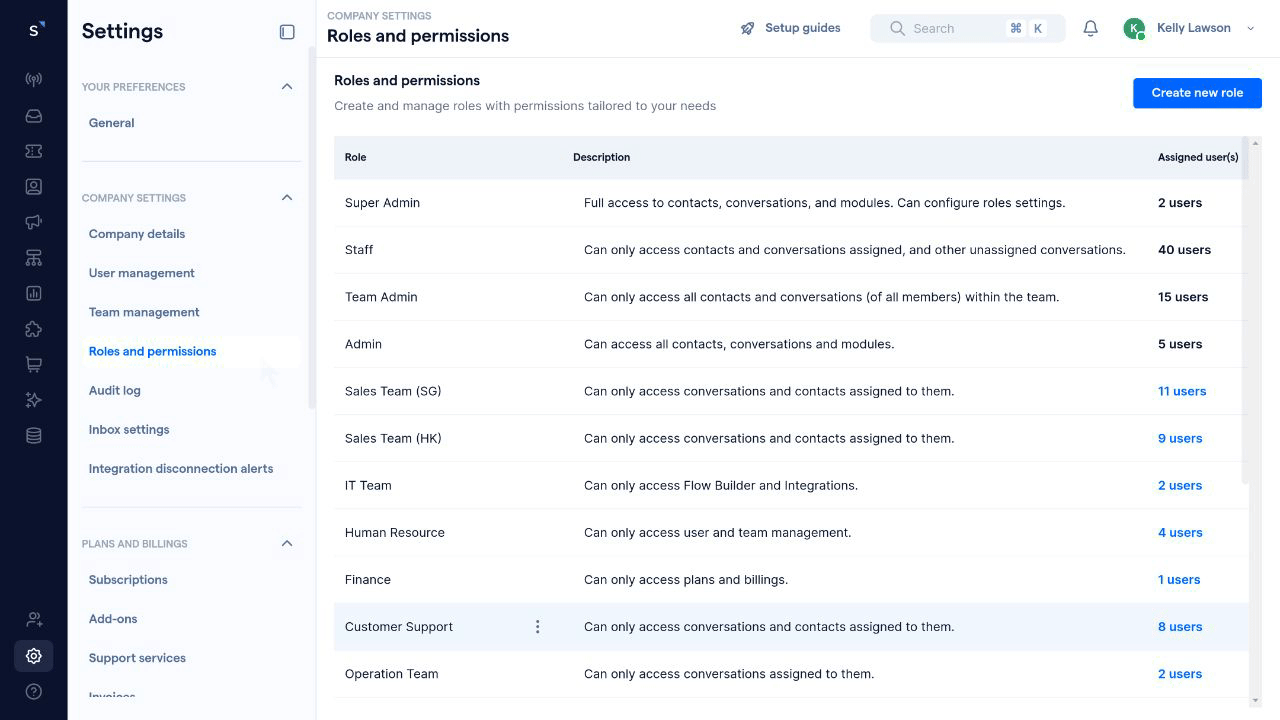Expand options menu for Customer Support role
The height and width of the screenshot is (720, 1280).
[x=538, y=626]
